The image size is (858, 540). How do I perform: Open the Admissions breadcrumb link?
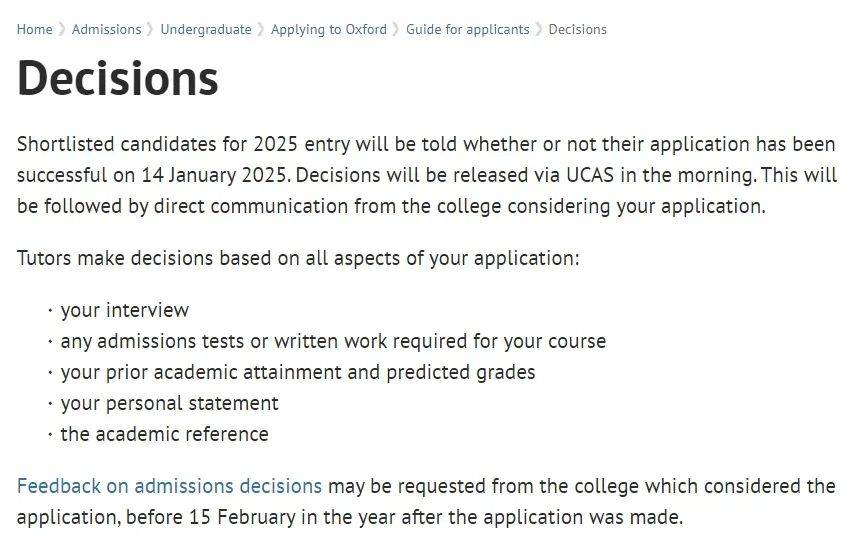click(x=107, y=29)
